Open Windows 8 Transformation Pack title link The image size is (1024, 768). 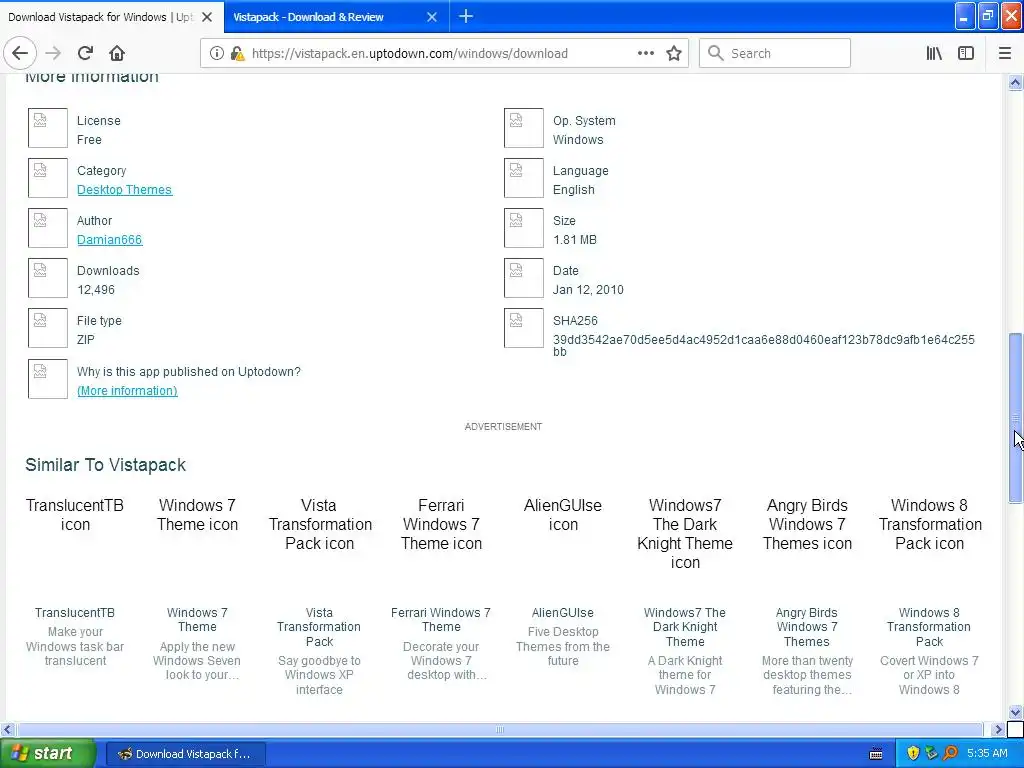[929, 627]
